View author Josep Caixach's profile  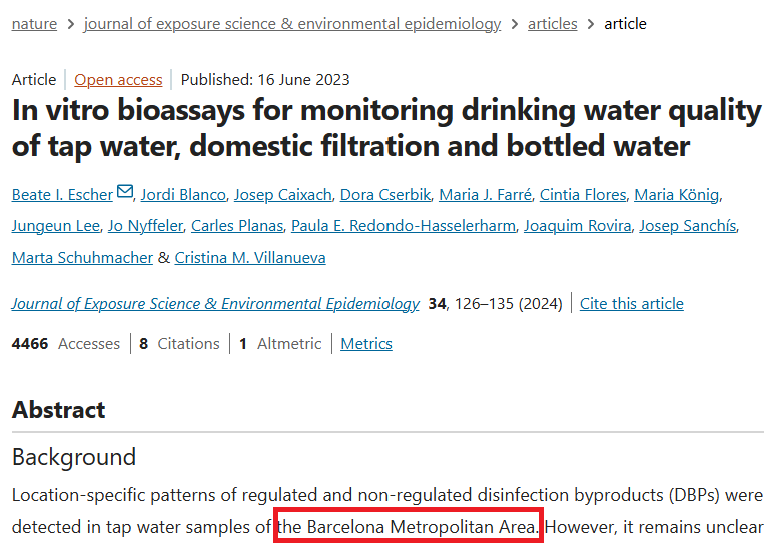[285, 194]
